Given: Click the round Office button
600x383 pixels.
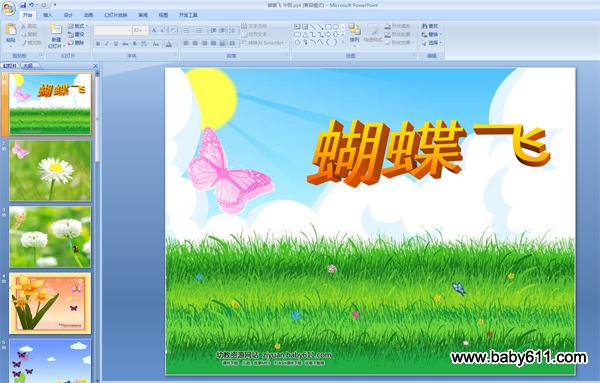Looking at the screenshot, I should [x=8, y=8].
